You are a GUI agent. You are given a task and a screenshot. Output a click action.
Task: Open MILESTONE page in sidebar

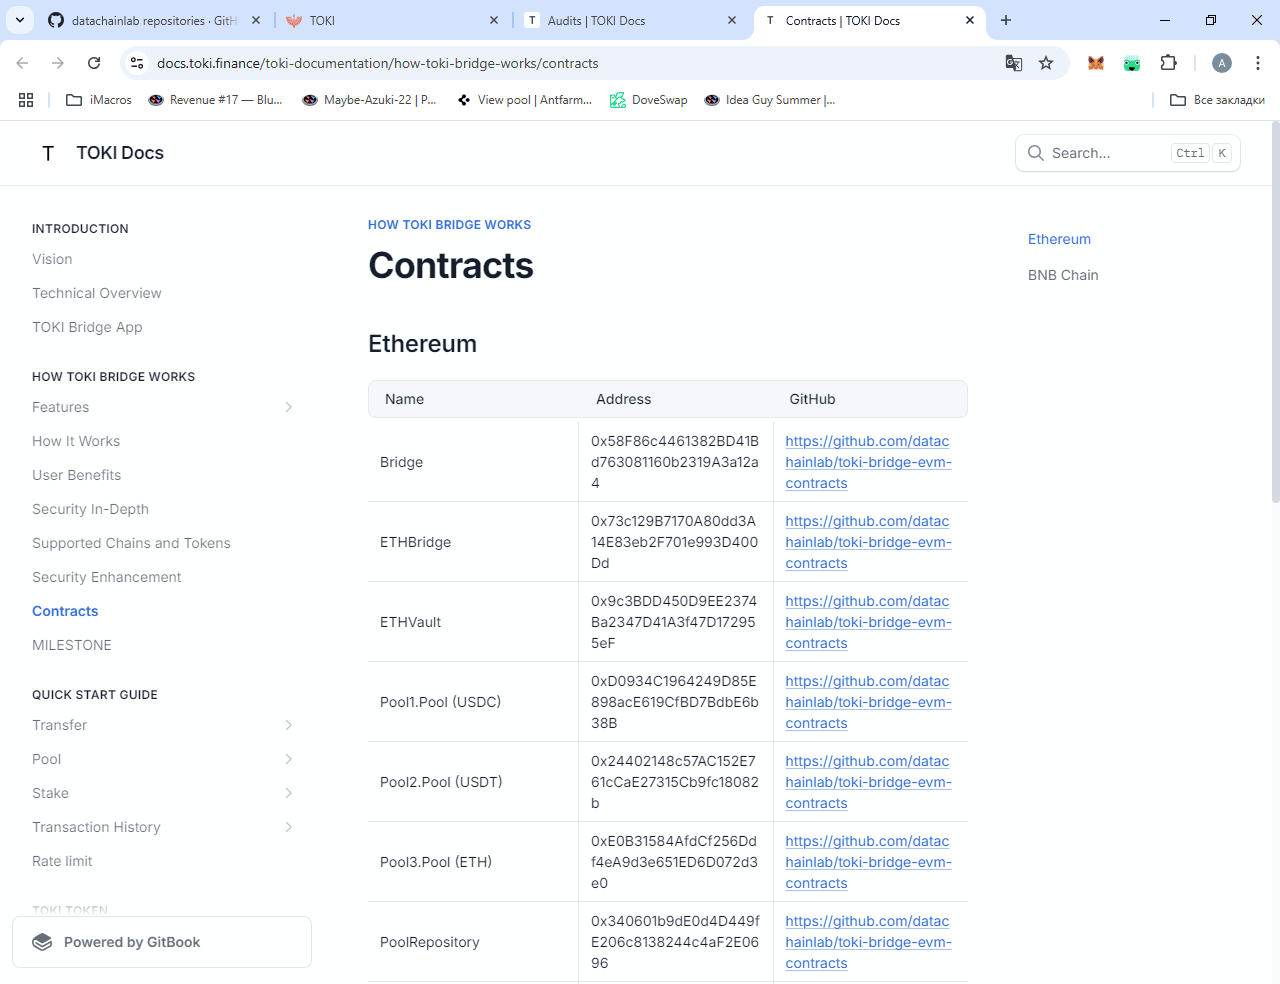[x=72, y=645]
